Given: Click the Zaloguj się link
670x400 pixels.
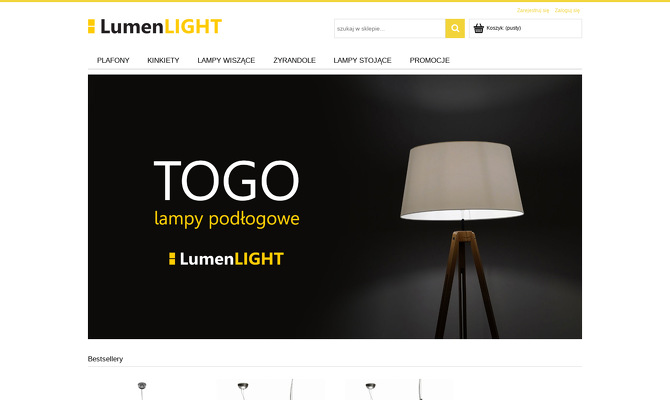Looking at the screenshot, I should pos(567,10).
